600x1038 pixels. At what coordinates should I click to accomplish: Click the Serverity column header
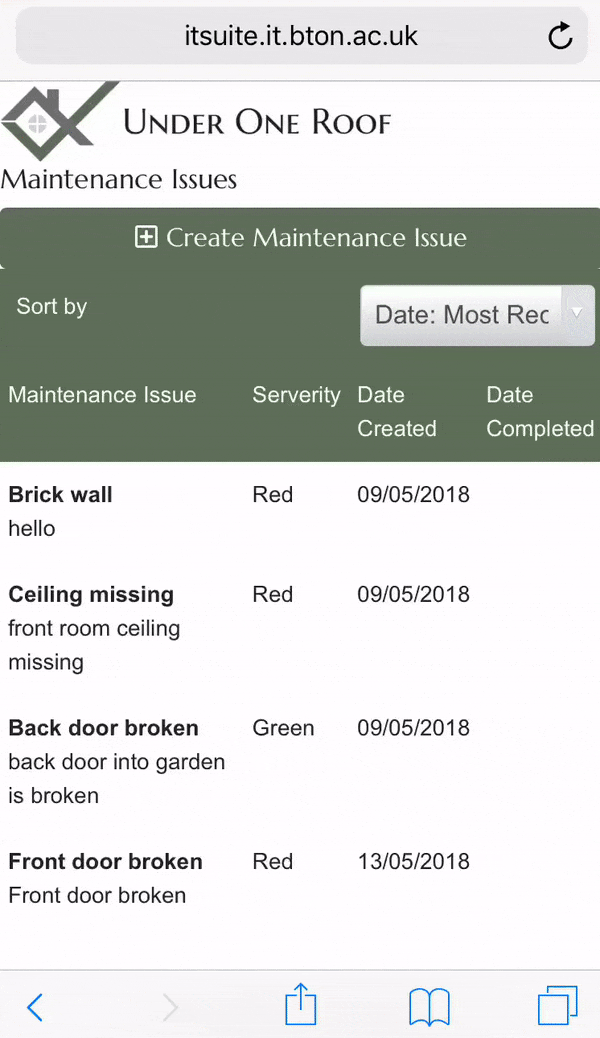296,395
